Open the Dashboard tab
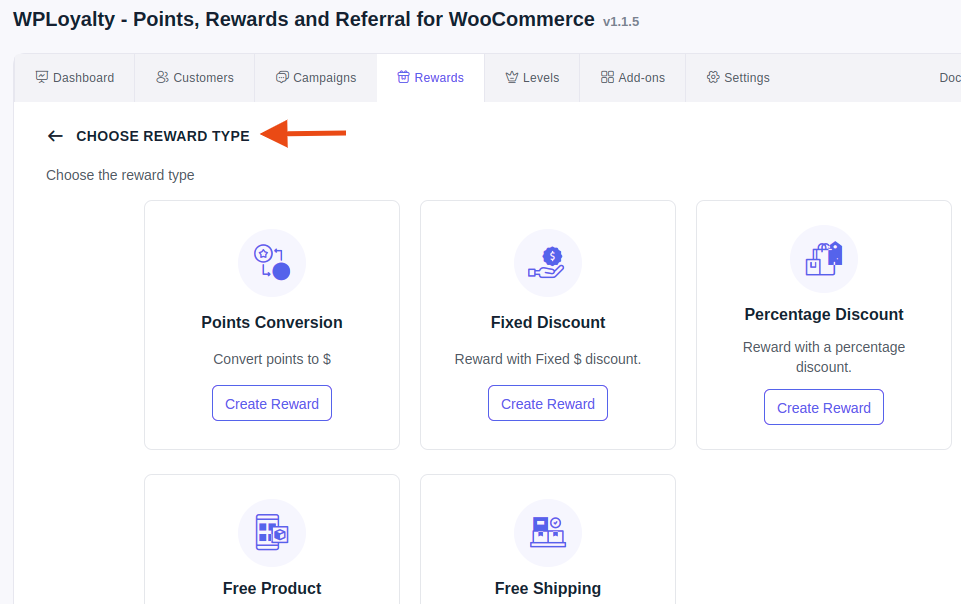961x604 pixels. [75, 78]
